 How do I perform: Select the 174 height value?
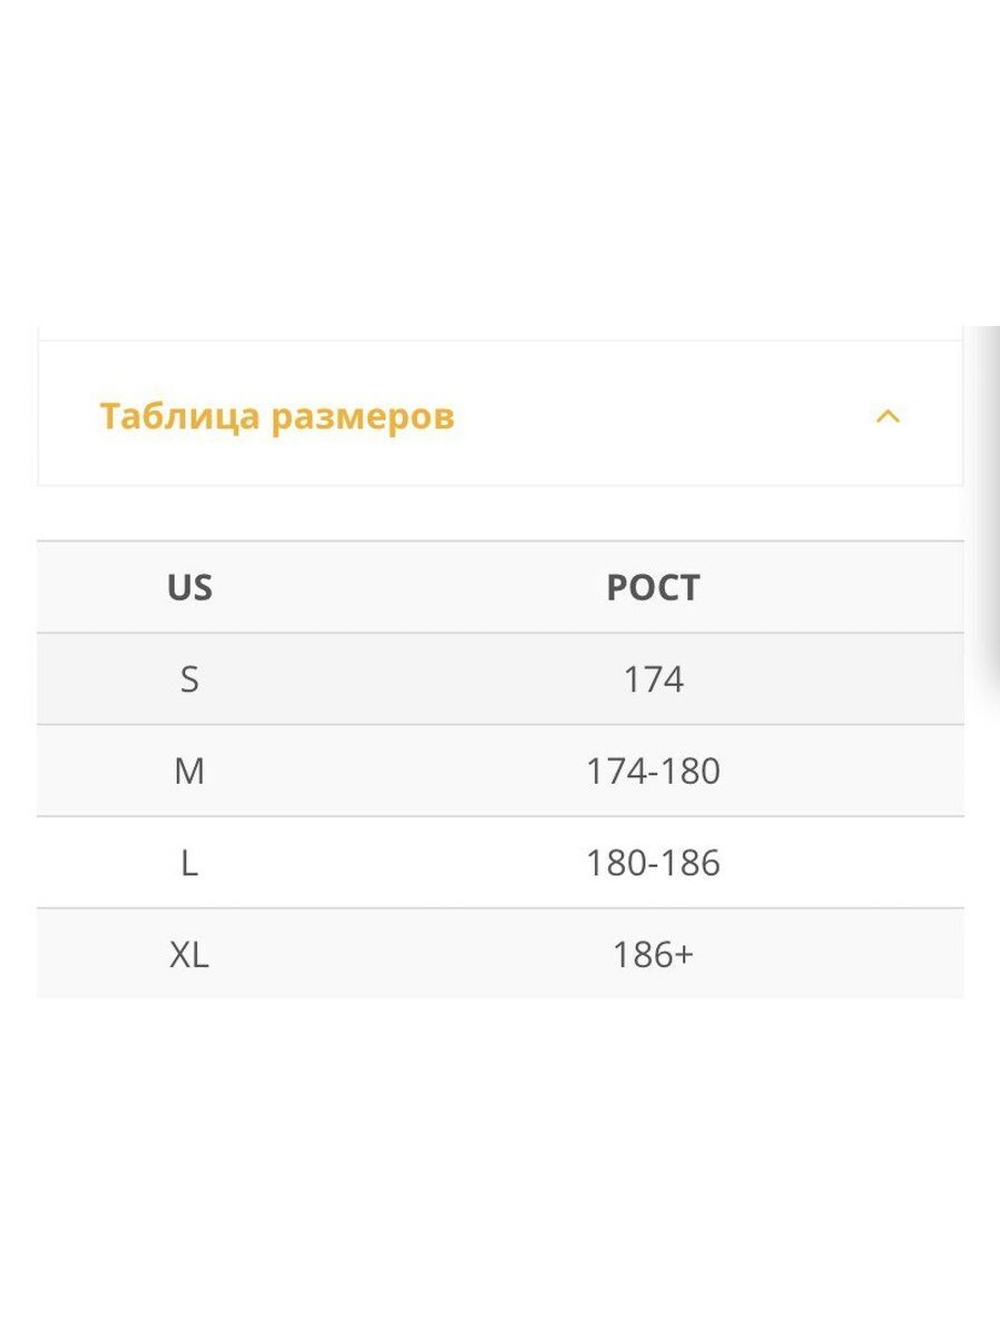click(x=653, y=679)
